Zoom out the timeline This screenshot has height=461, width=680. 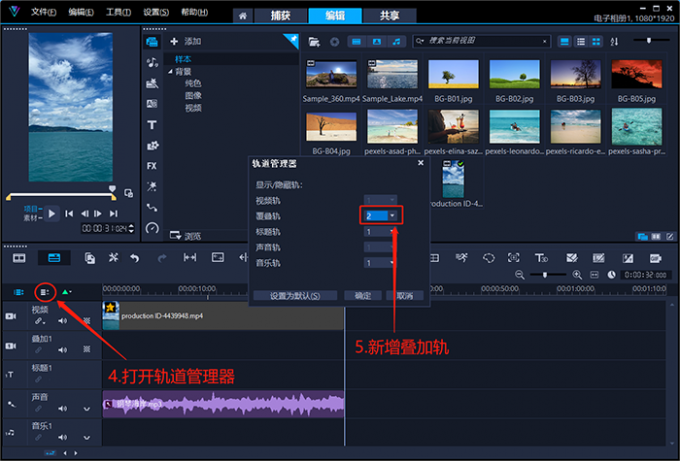pyautogui.click(x=520, y=275)
